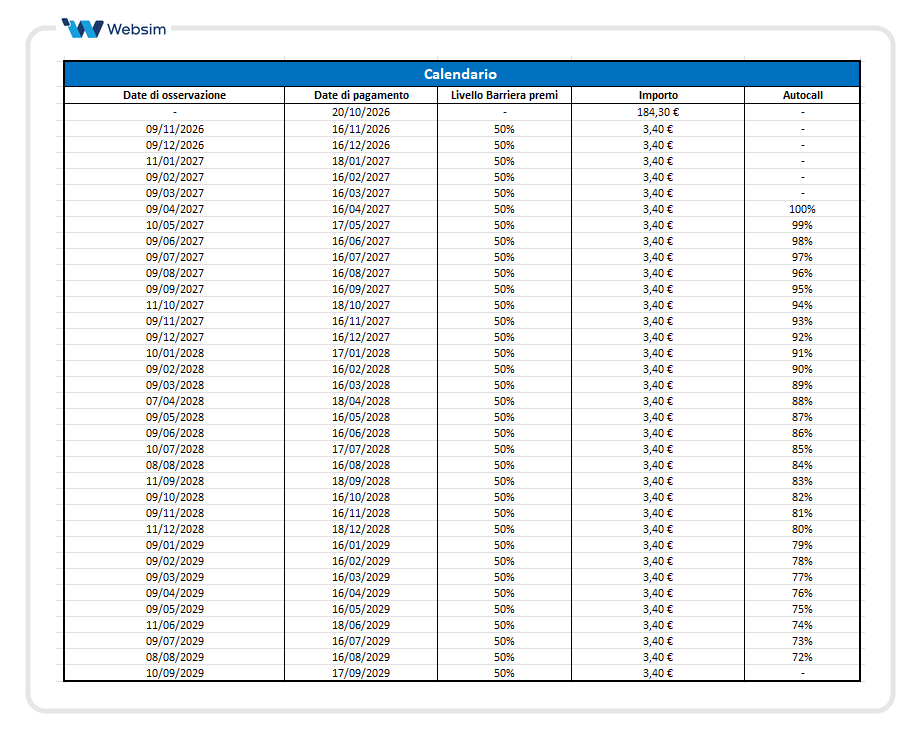Select the Livello Barriera premi header
This screenshot has width=921, height=739.
[504, 95]
